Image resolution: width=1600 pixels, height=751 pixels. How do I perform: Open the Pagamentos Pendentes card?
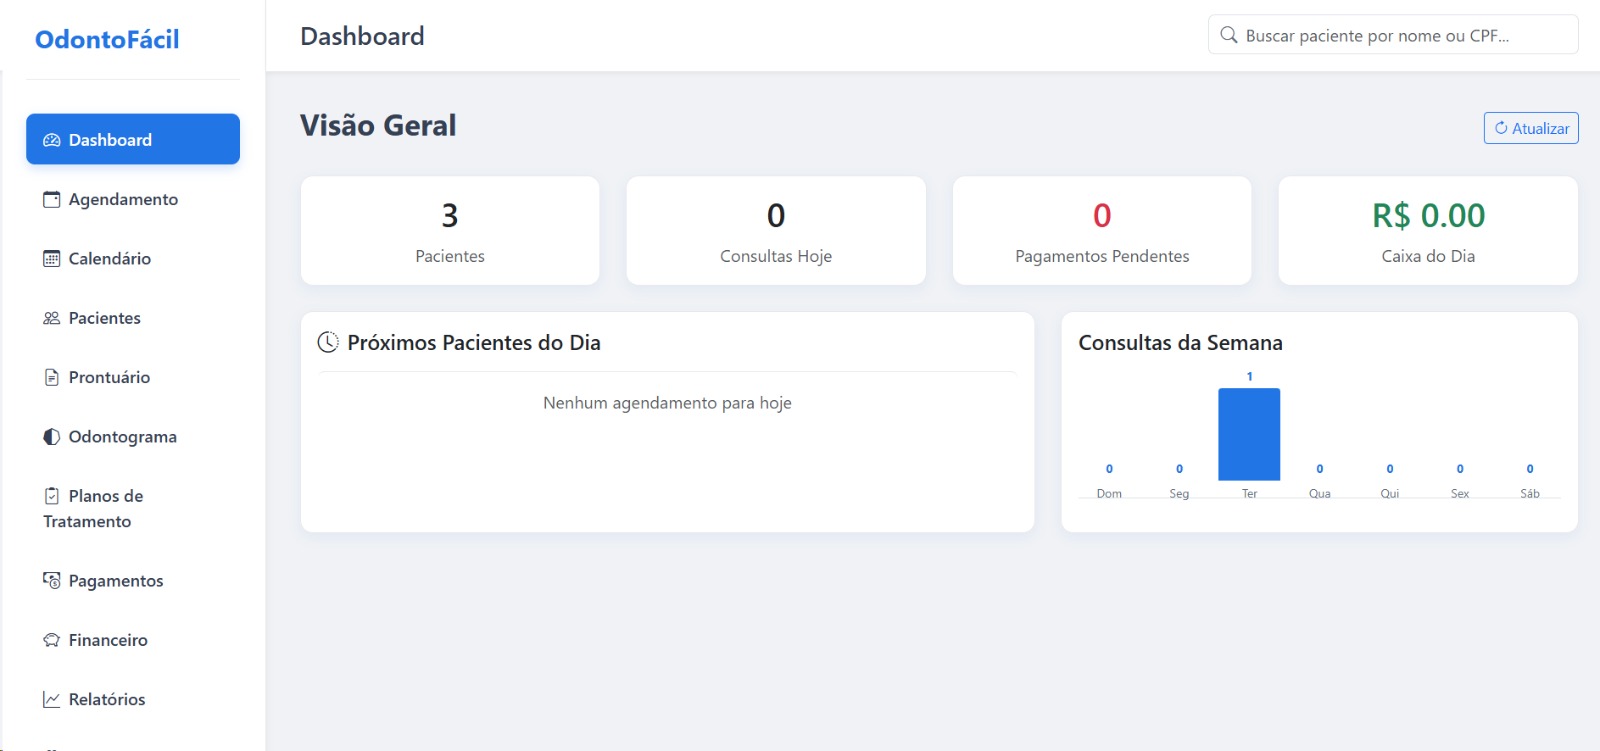pos(1101,231)
